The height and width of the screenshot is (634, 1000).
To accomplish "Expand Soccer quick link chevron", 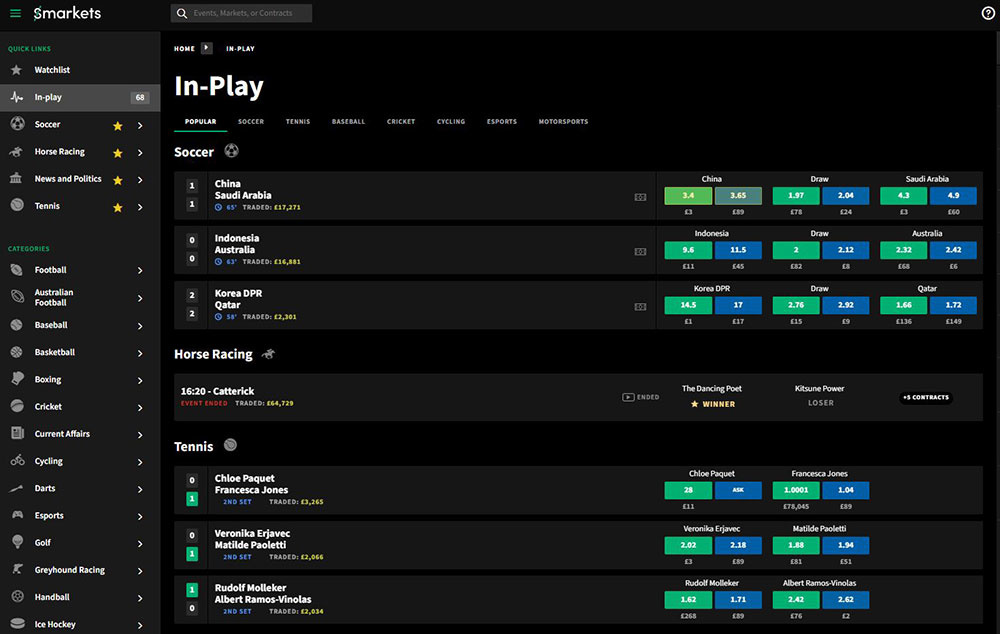I will click(140, 126).
